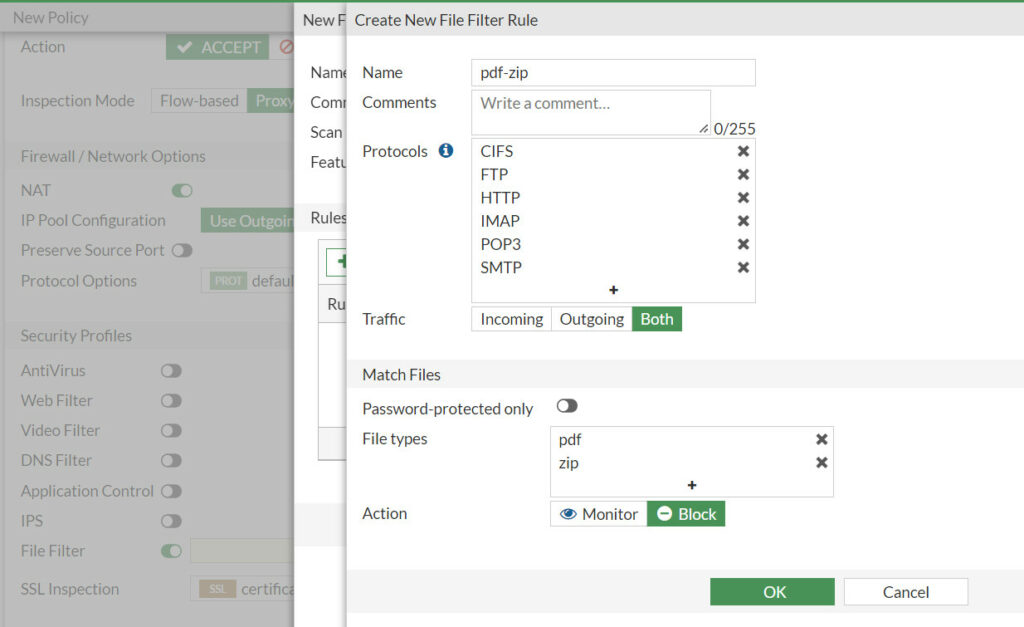
Task: Enable the AntiVirus security profile
Action: pyautogui.click(x=170, y=370)
